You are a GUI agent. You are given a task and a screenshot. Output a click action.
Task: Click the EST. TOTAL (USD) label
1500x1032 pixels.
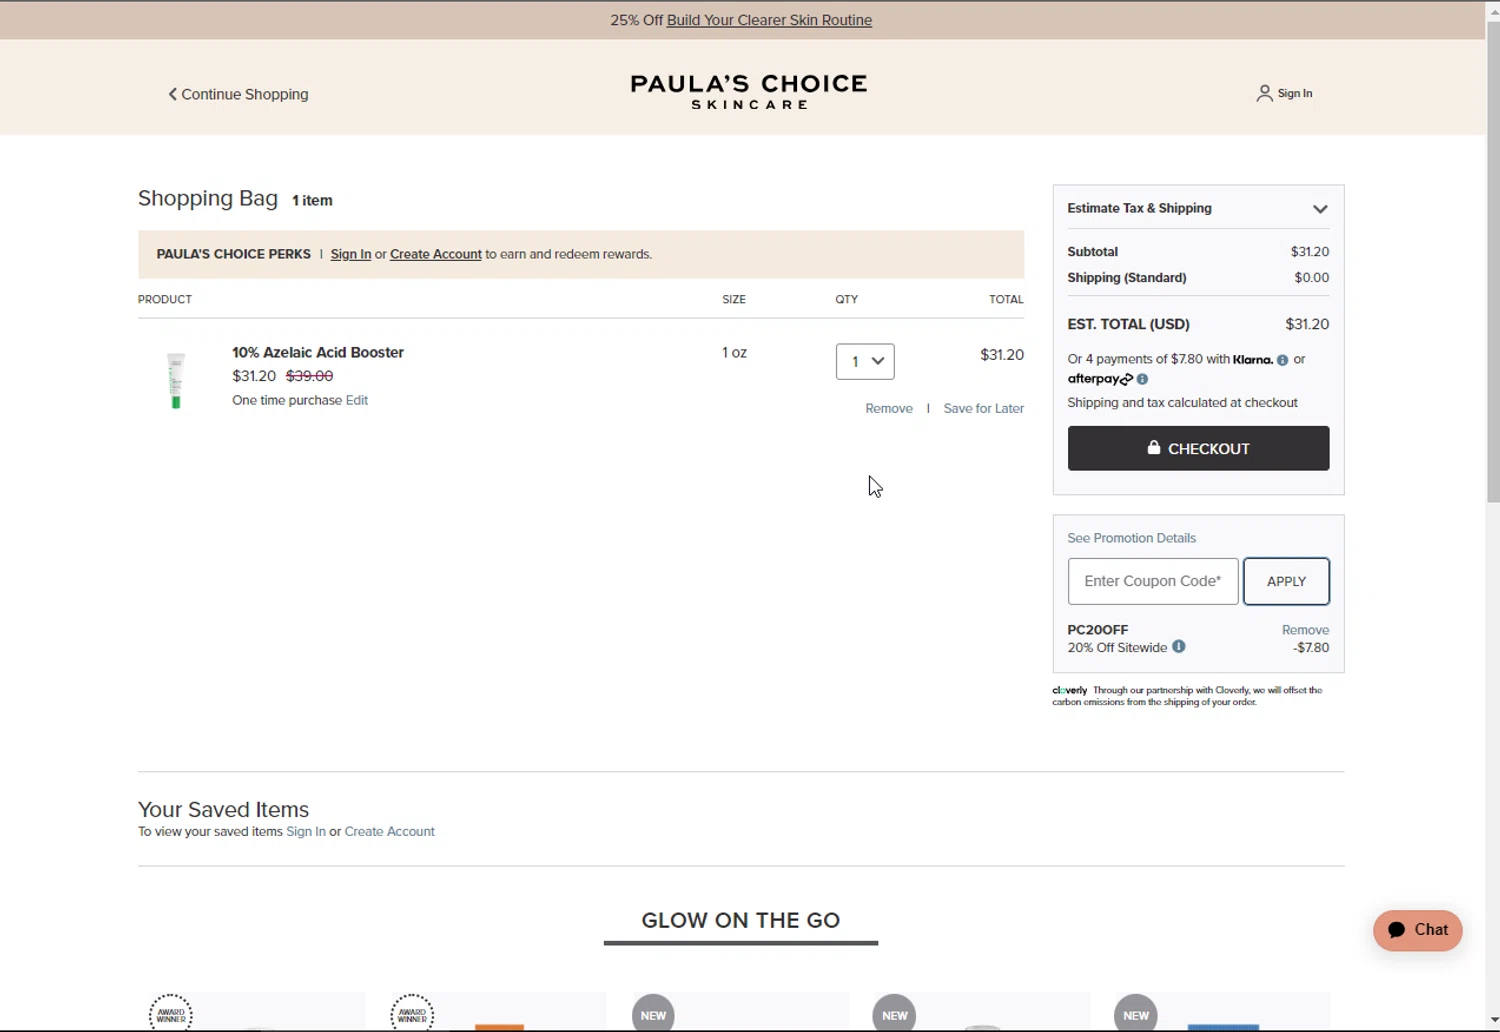[x=1128, y=324]
